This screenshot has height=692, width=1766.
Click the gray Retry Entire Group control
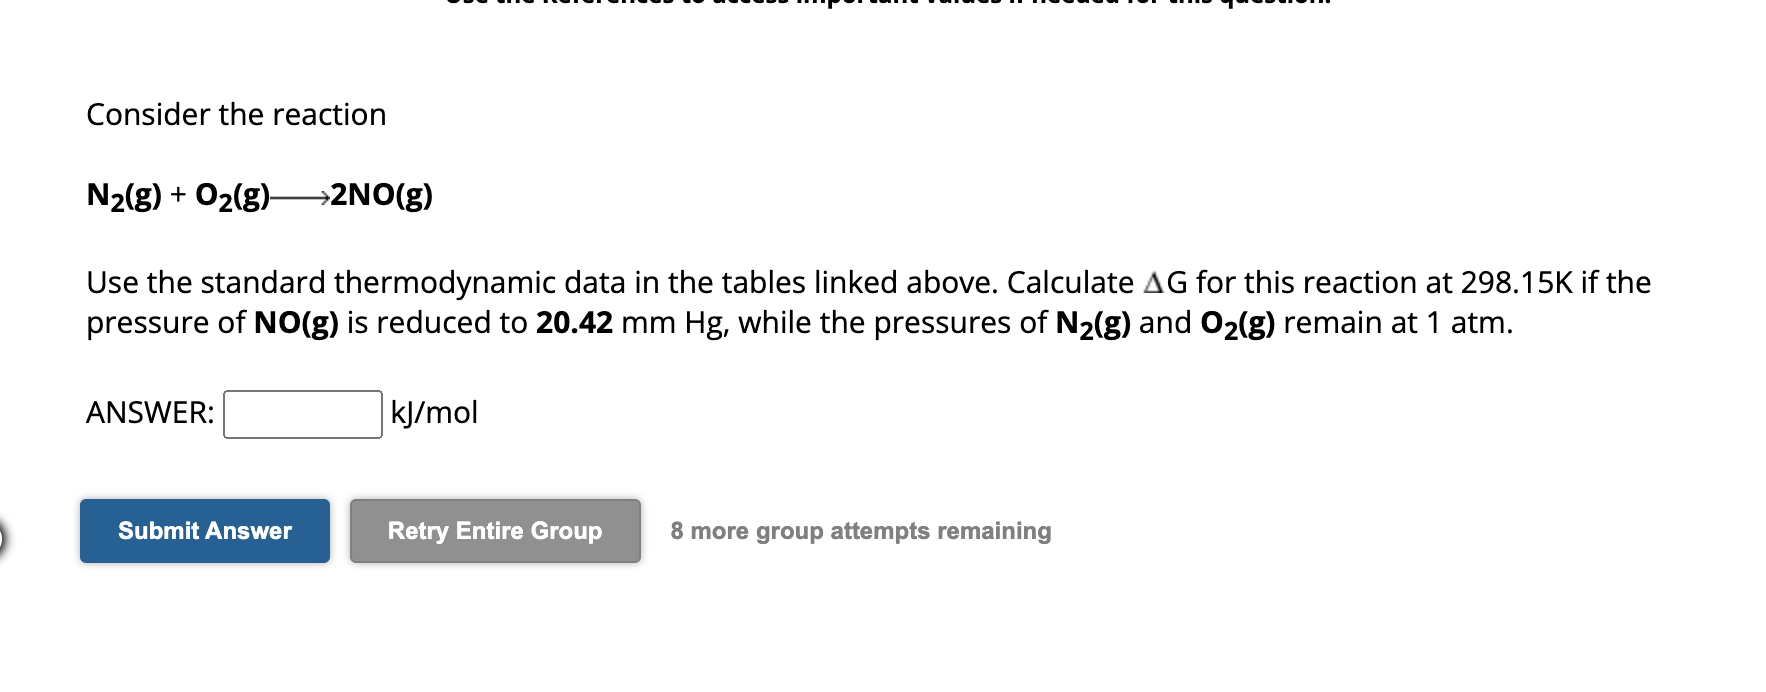click(x=494, y=531)
